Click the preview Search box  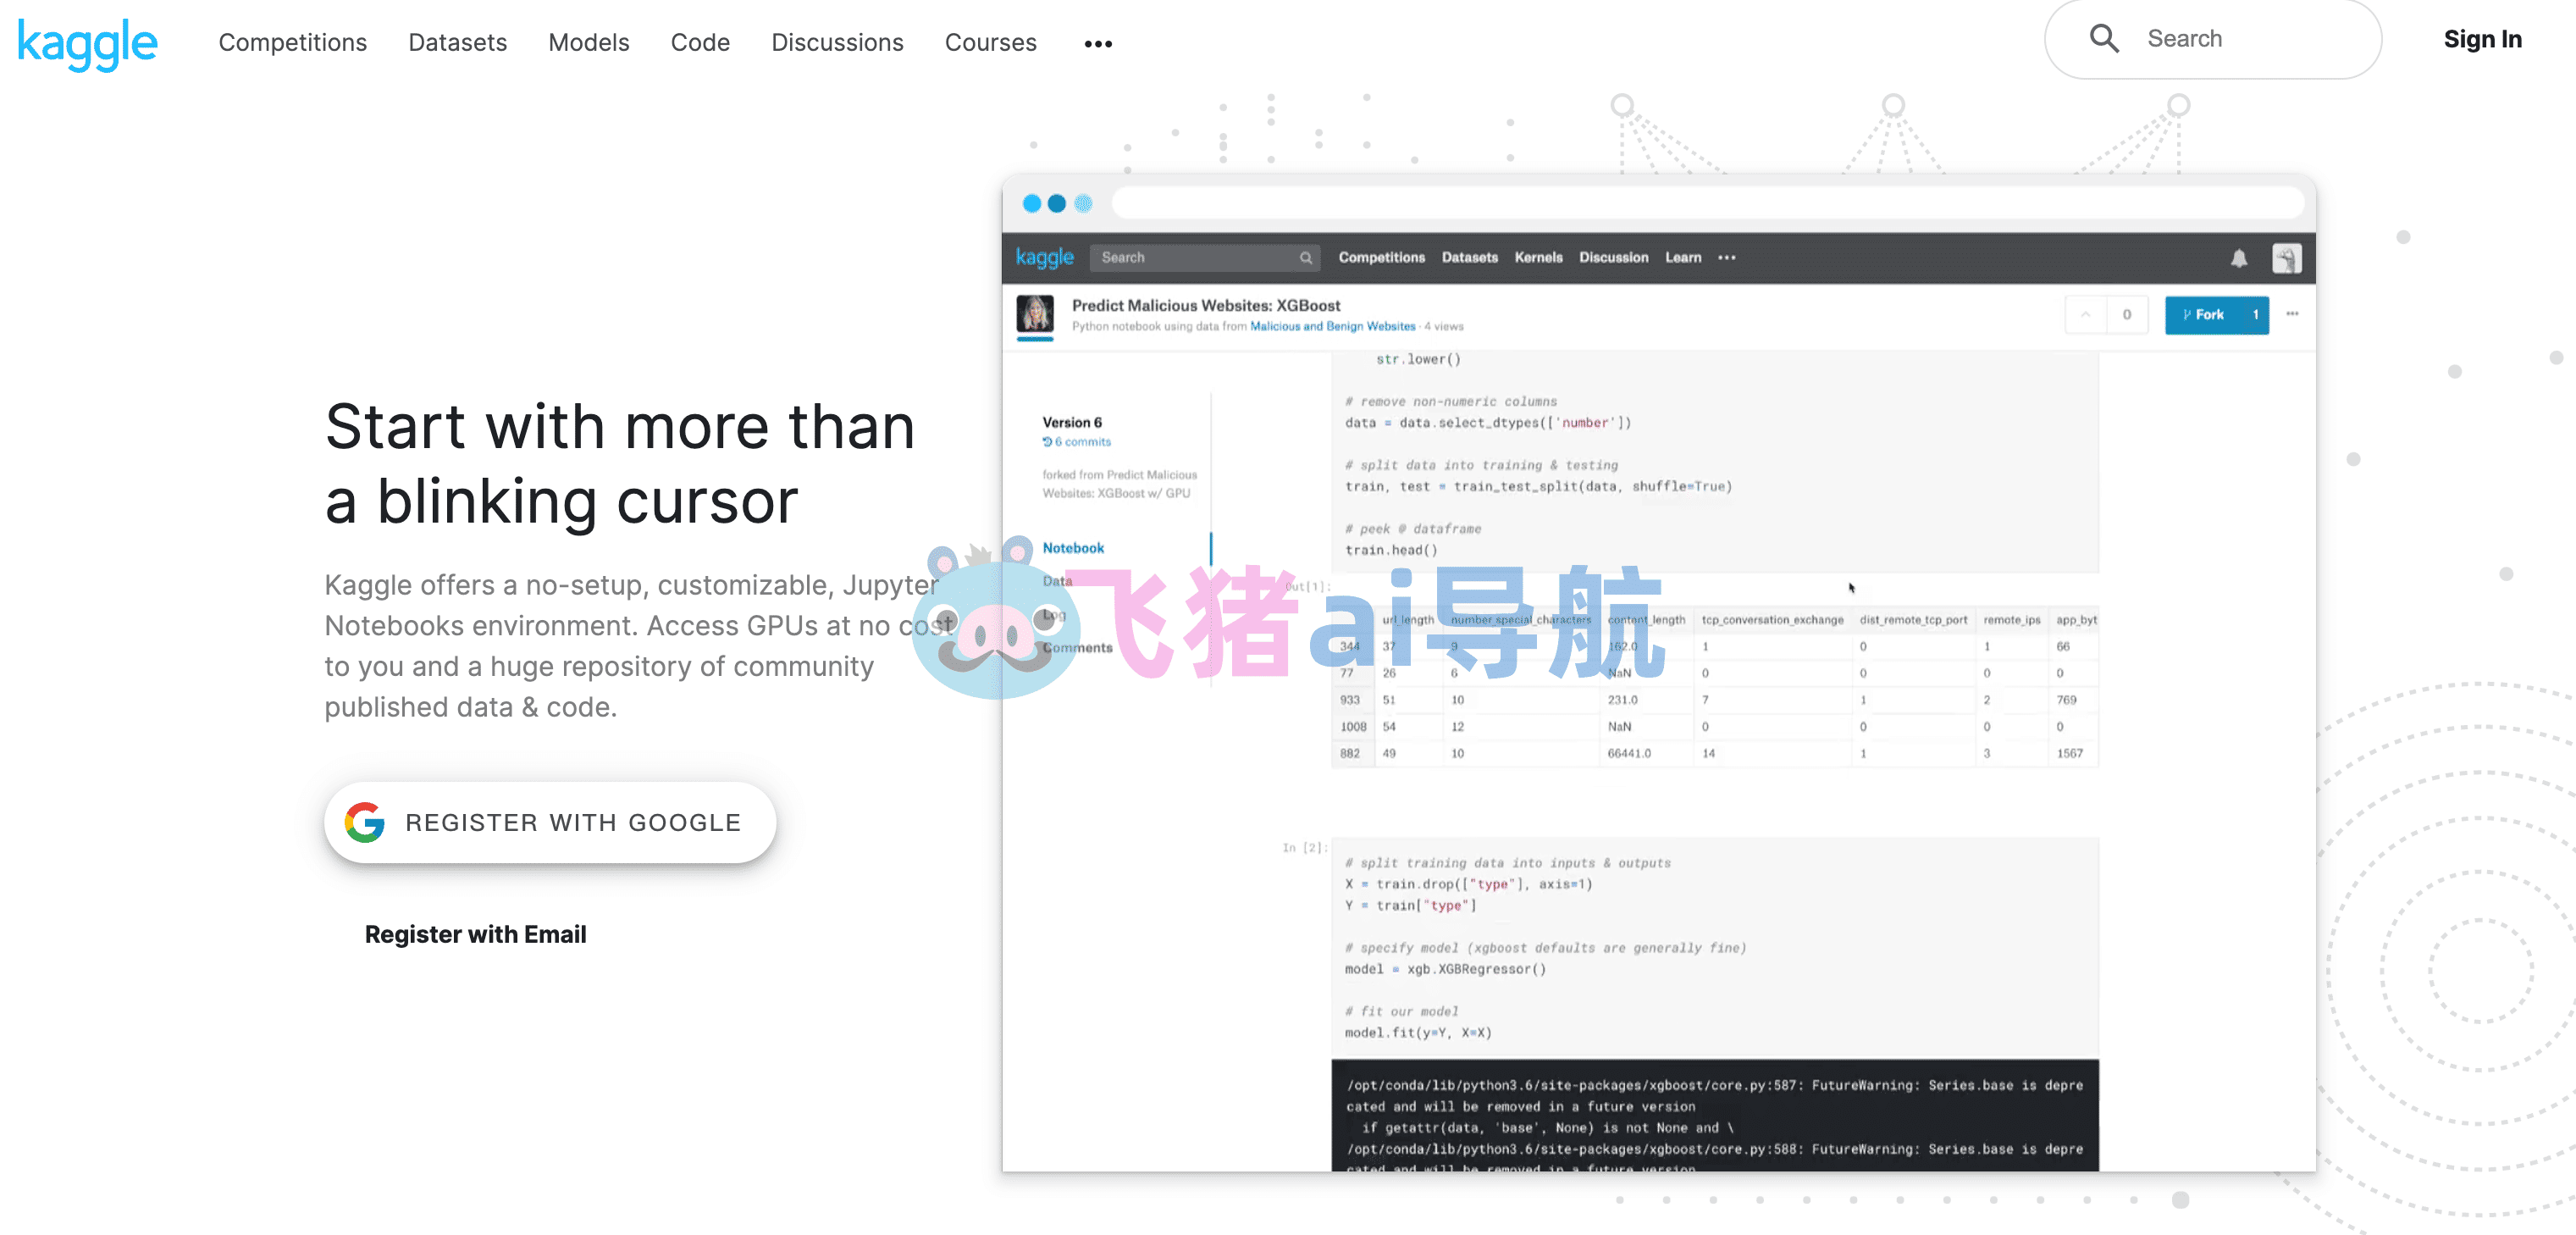pyautogui.click(x=1204, y=258)
